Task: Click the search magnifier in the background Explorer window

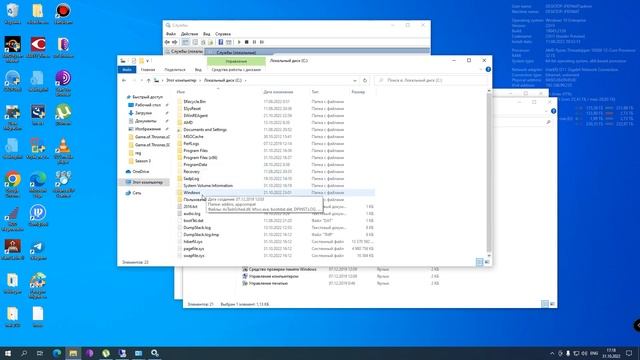Action: (548, 122)
